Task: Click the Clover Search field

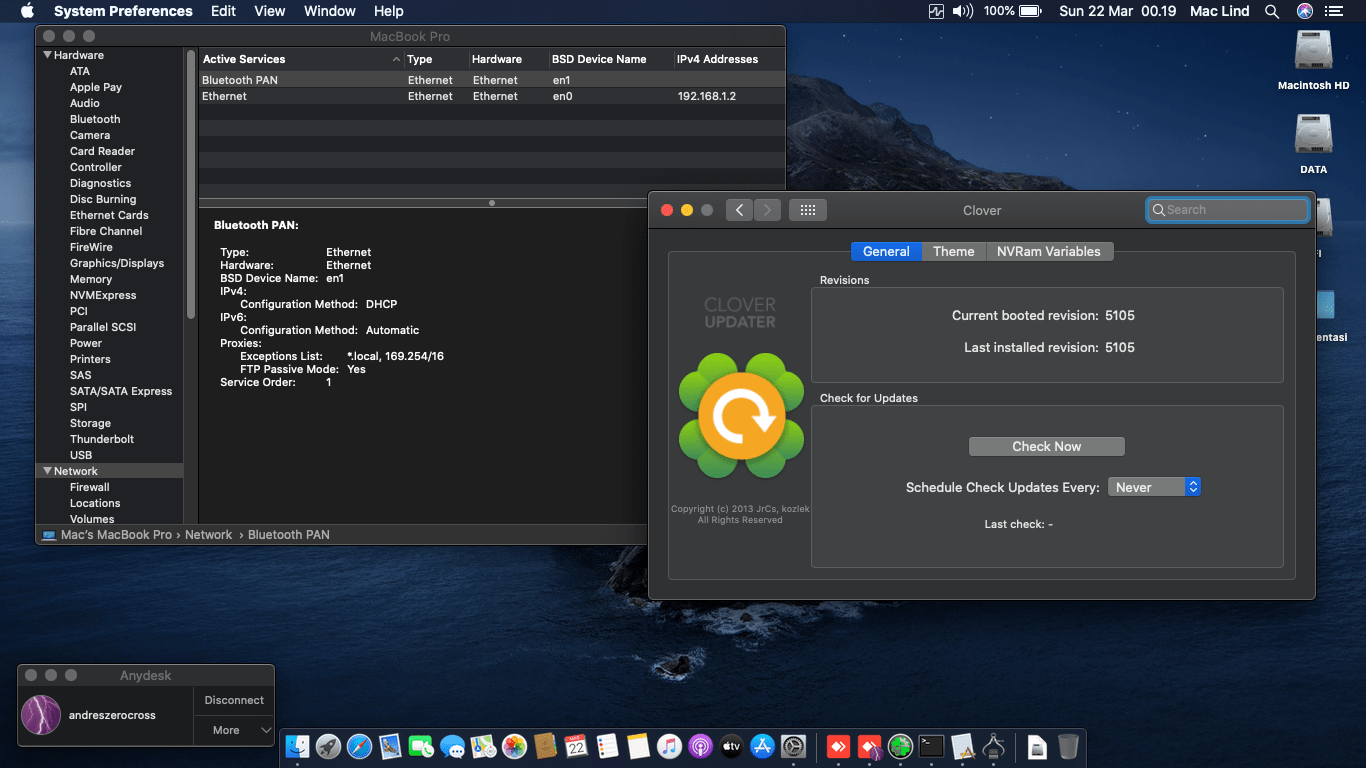Action: click(x=1228, y=210)
